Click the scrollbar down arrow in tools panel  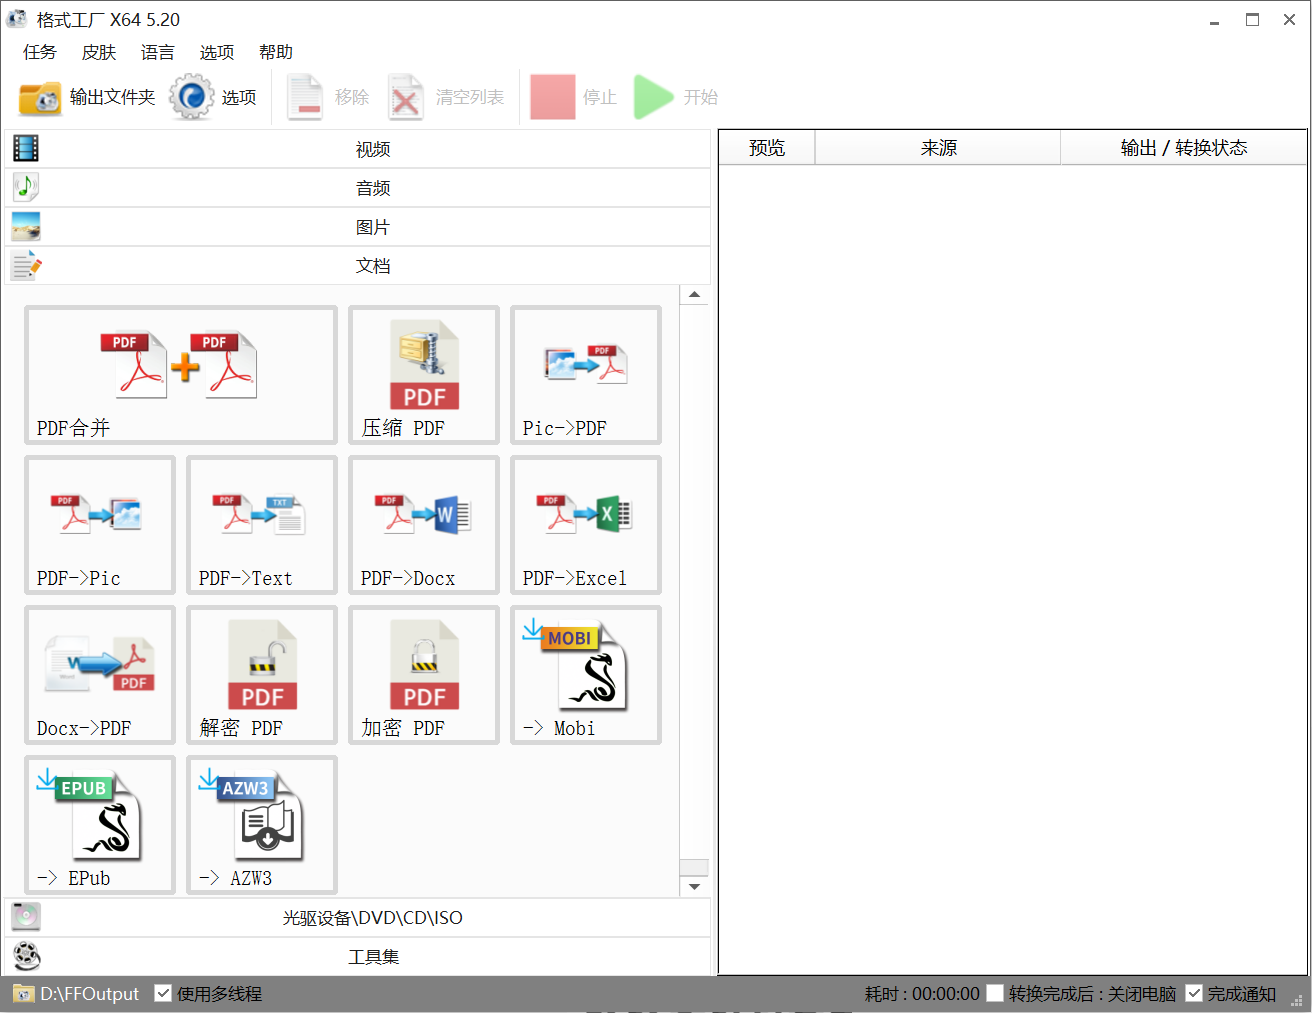click(694, 886)
